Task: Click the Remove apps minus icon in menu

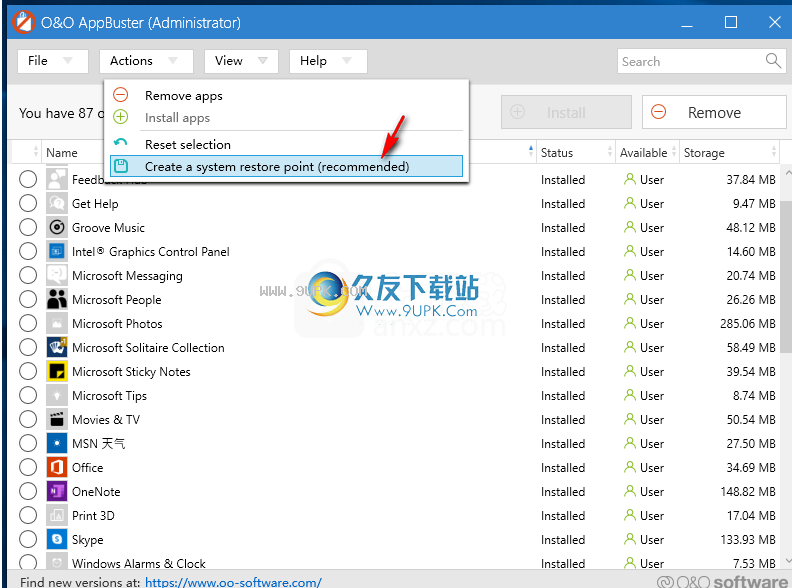Action: point(120,95)
